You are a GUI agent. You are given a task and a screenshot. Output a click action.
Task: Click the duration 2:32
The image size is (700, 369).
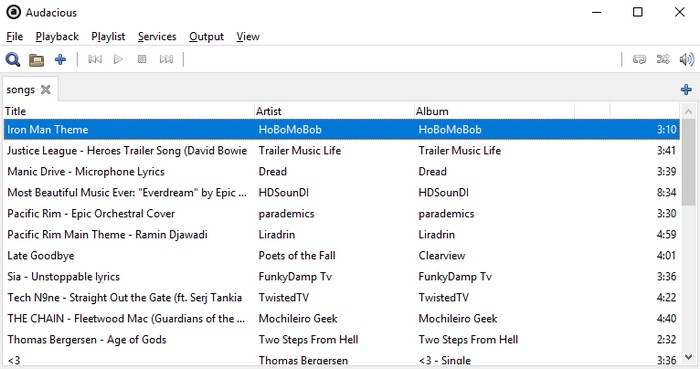[667, 339]
